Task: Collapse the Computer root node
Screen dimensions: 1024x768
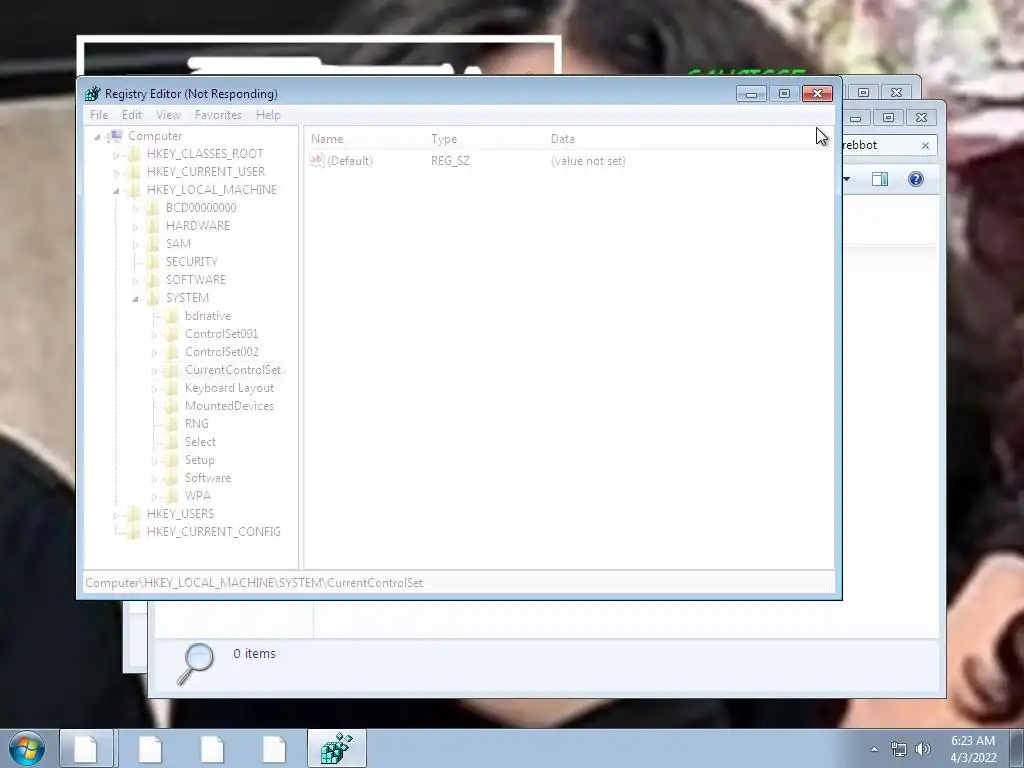Action: [x=97, y=136]
